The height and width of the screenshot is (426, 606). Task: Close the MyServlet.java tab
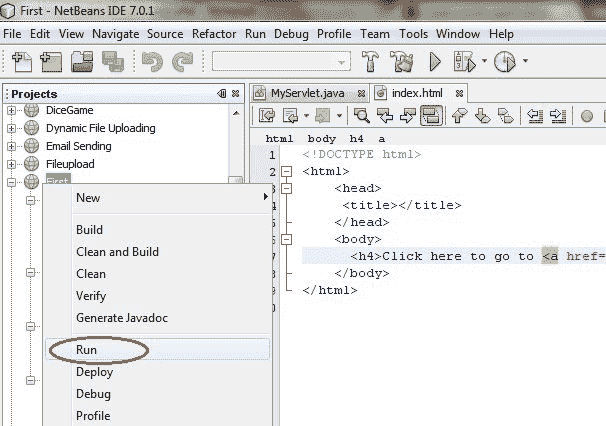pos(361,94)
